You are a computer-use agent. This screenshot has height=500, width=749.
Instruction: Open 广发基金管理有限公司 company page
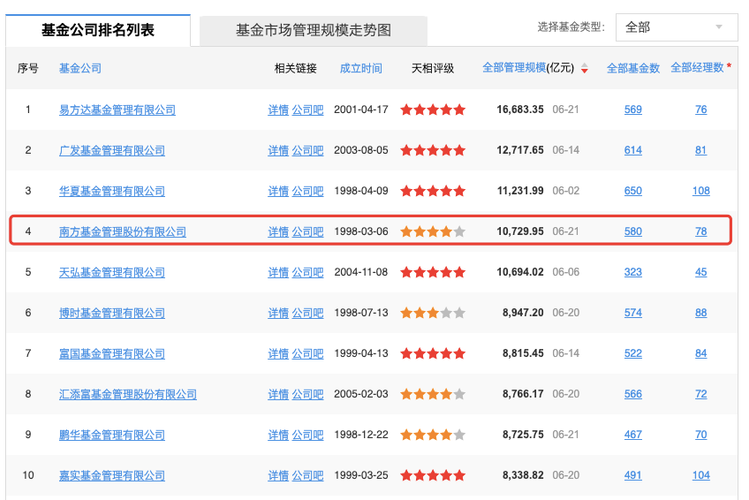pyautogui.click(x=112, y=150)
